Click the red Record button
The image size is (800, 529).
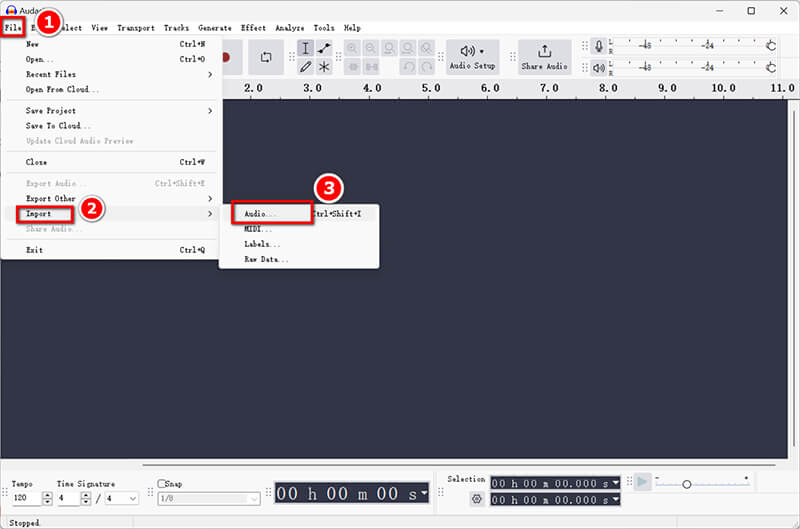click(226, 57)
